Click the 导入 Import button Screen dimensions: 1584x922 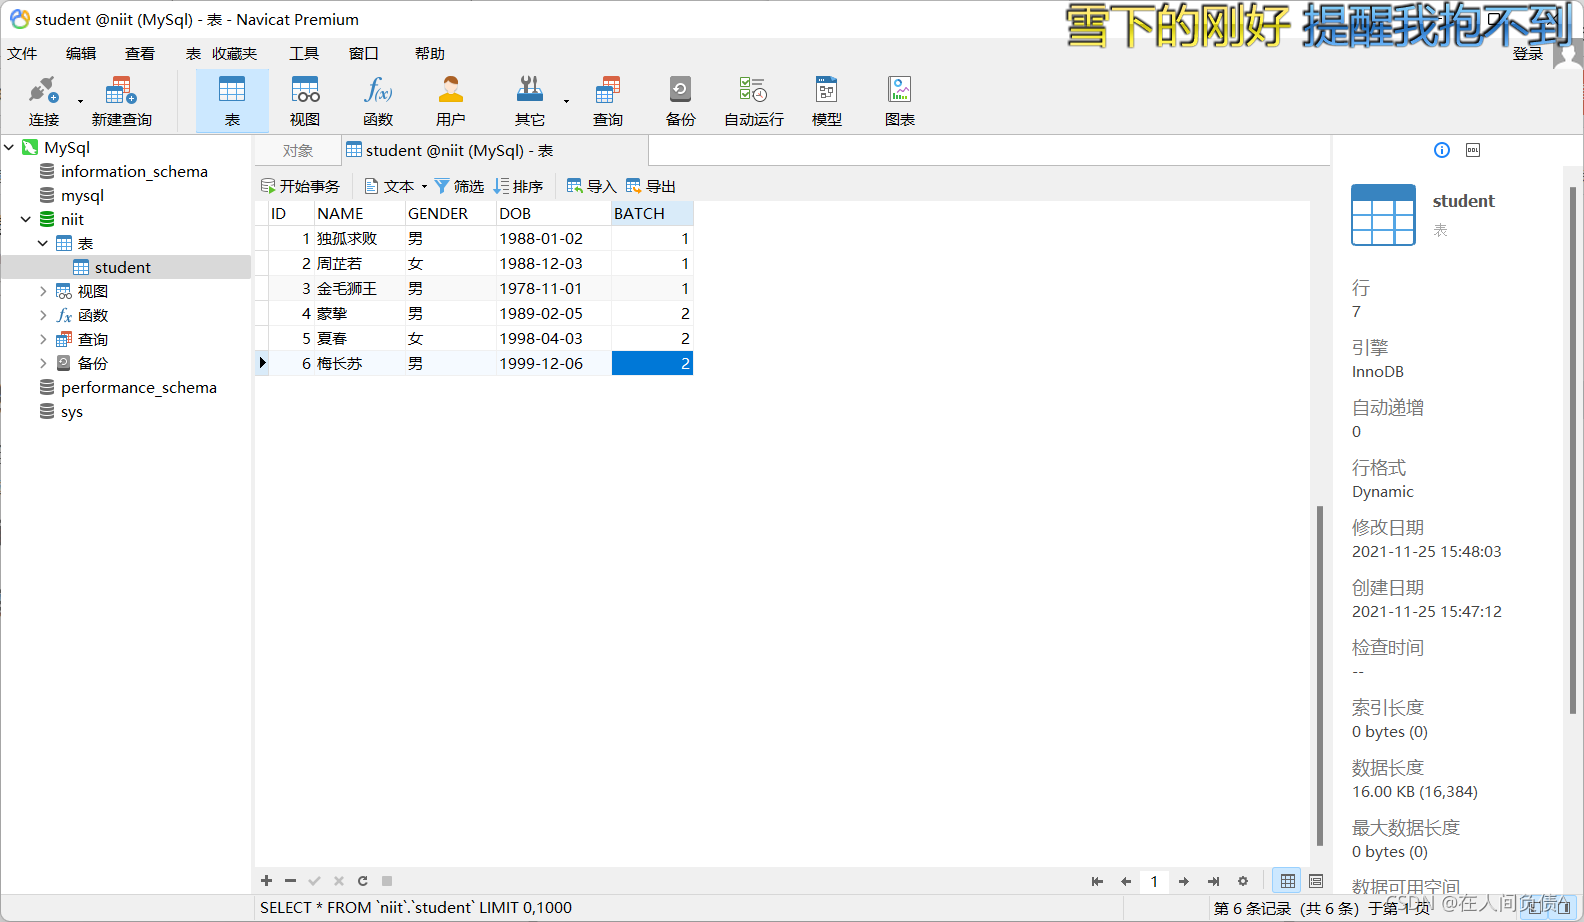coord(591,186)
